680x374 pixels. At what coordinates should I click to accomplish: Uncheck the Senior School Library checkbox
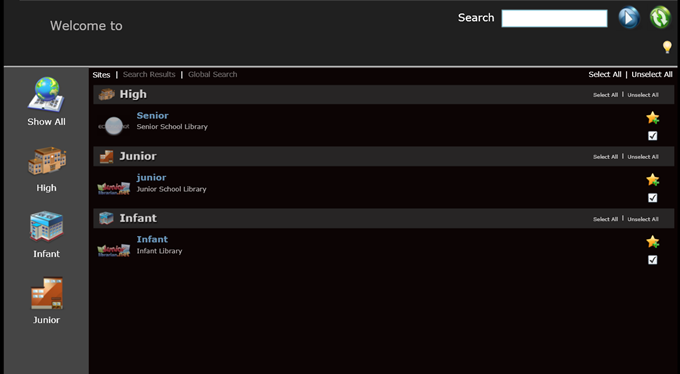(652, 136)
